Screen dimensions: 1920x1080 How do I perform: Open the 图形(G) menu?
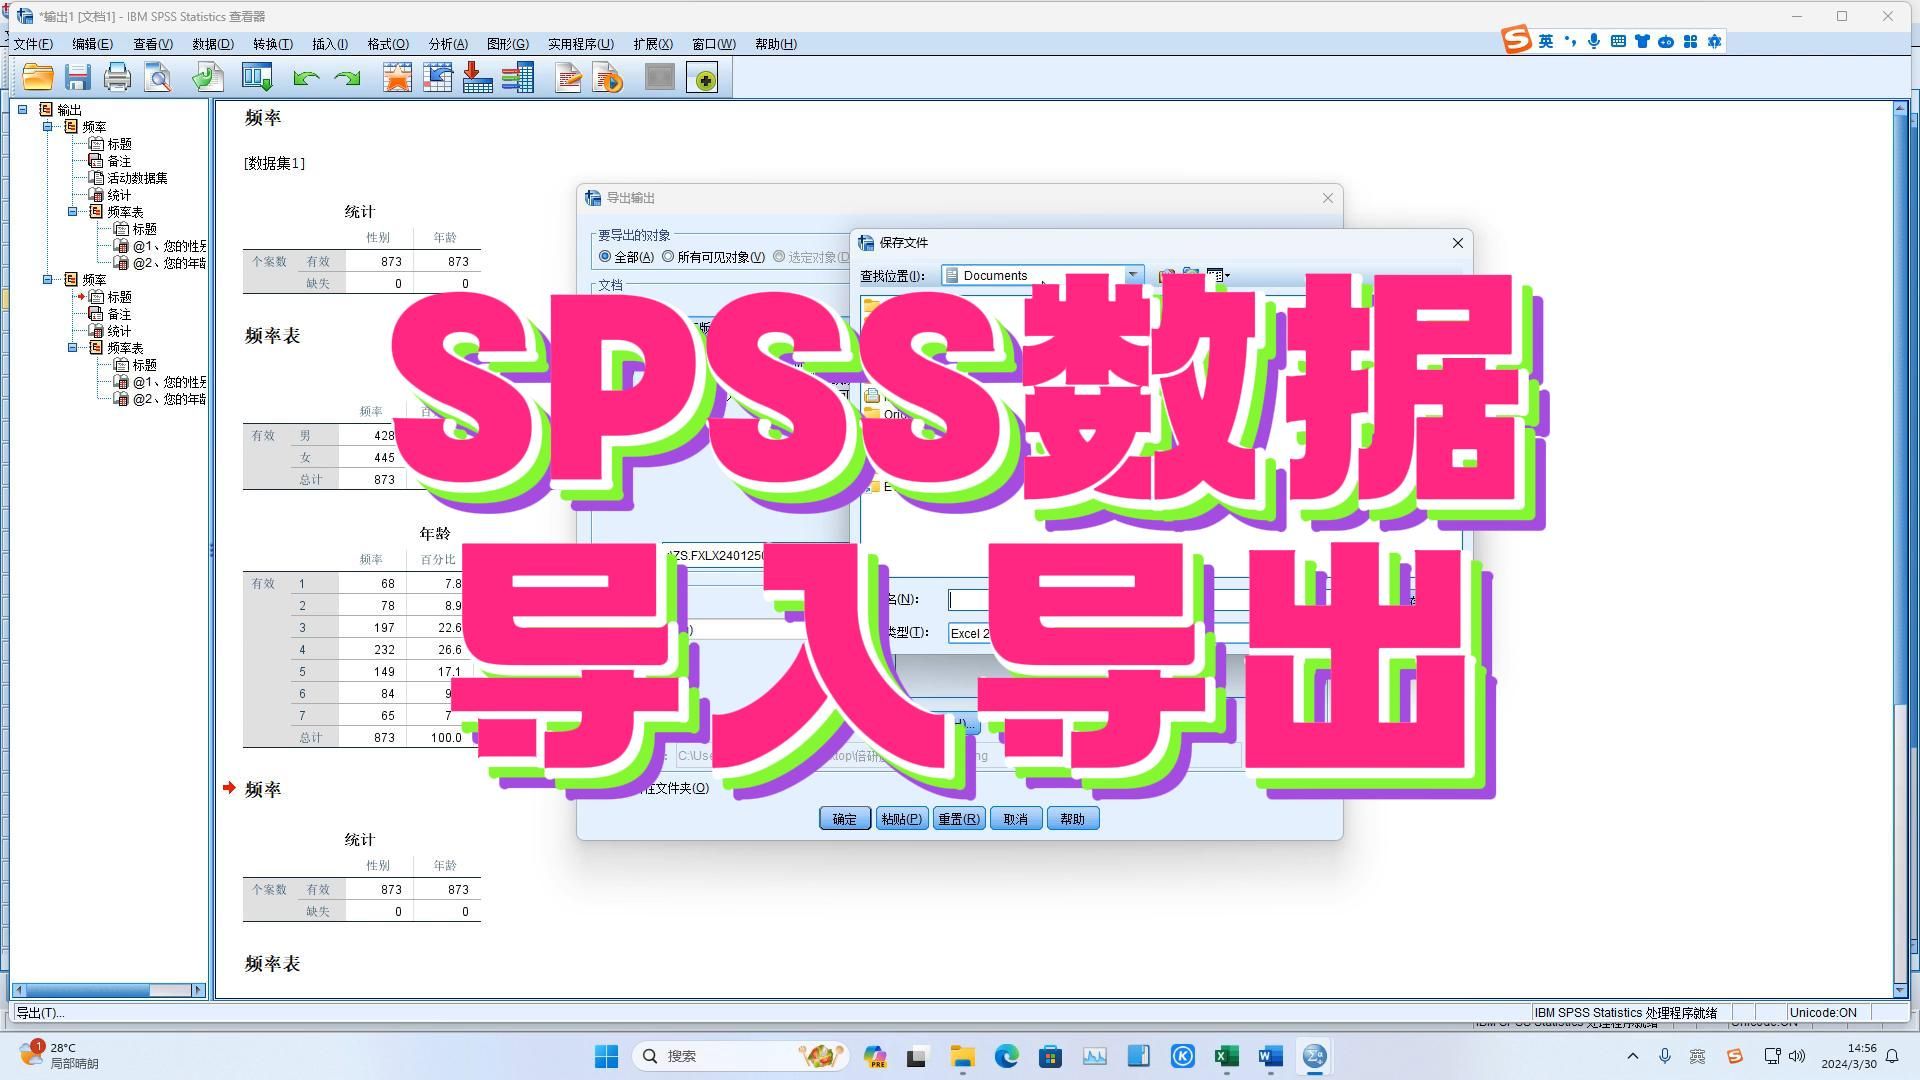click(x=508, y=44)
